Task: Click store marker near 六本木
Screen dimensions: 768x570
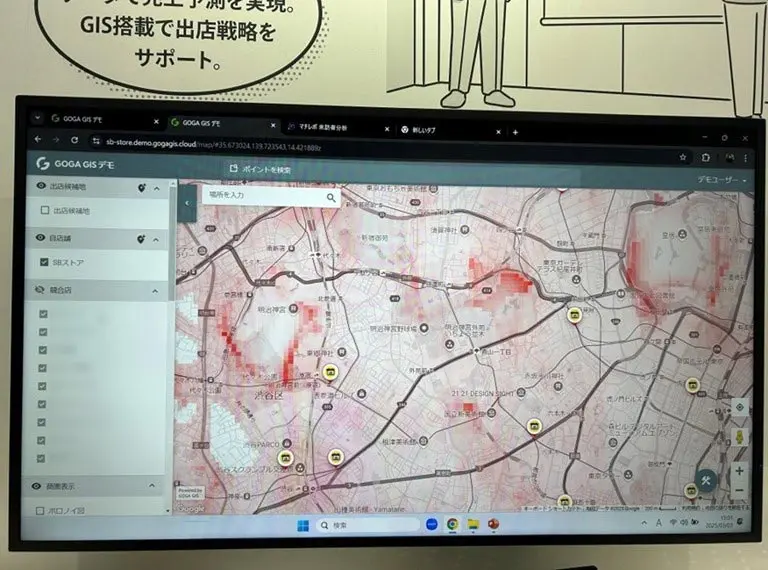Action: click(534, 427)
